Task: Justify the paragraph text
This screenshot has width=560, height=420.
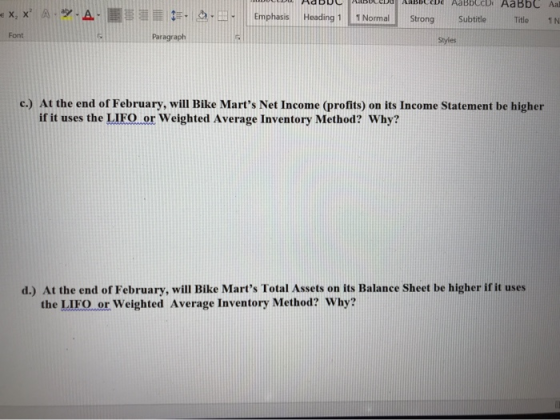Action: (x=158, y=16)
